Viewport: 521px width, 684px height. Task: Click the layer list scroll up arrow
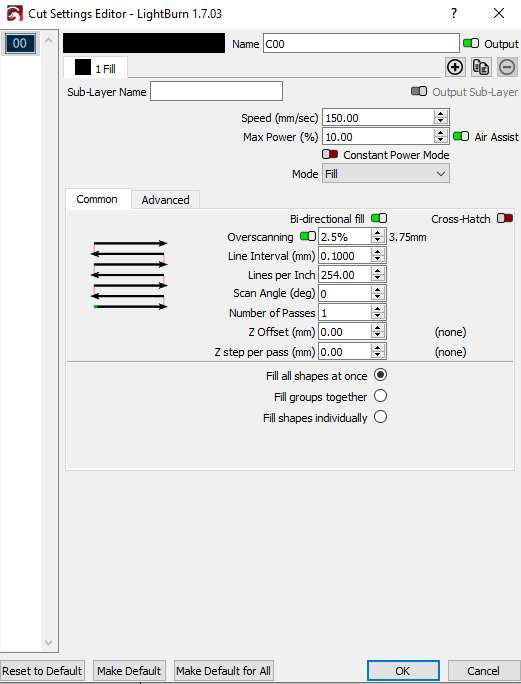pos(49,40)
